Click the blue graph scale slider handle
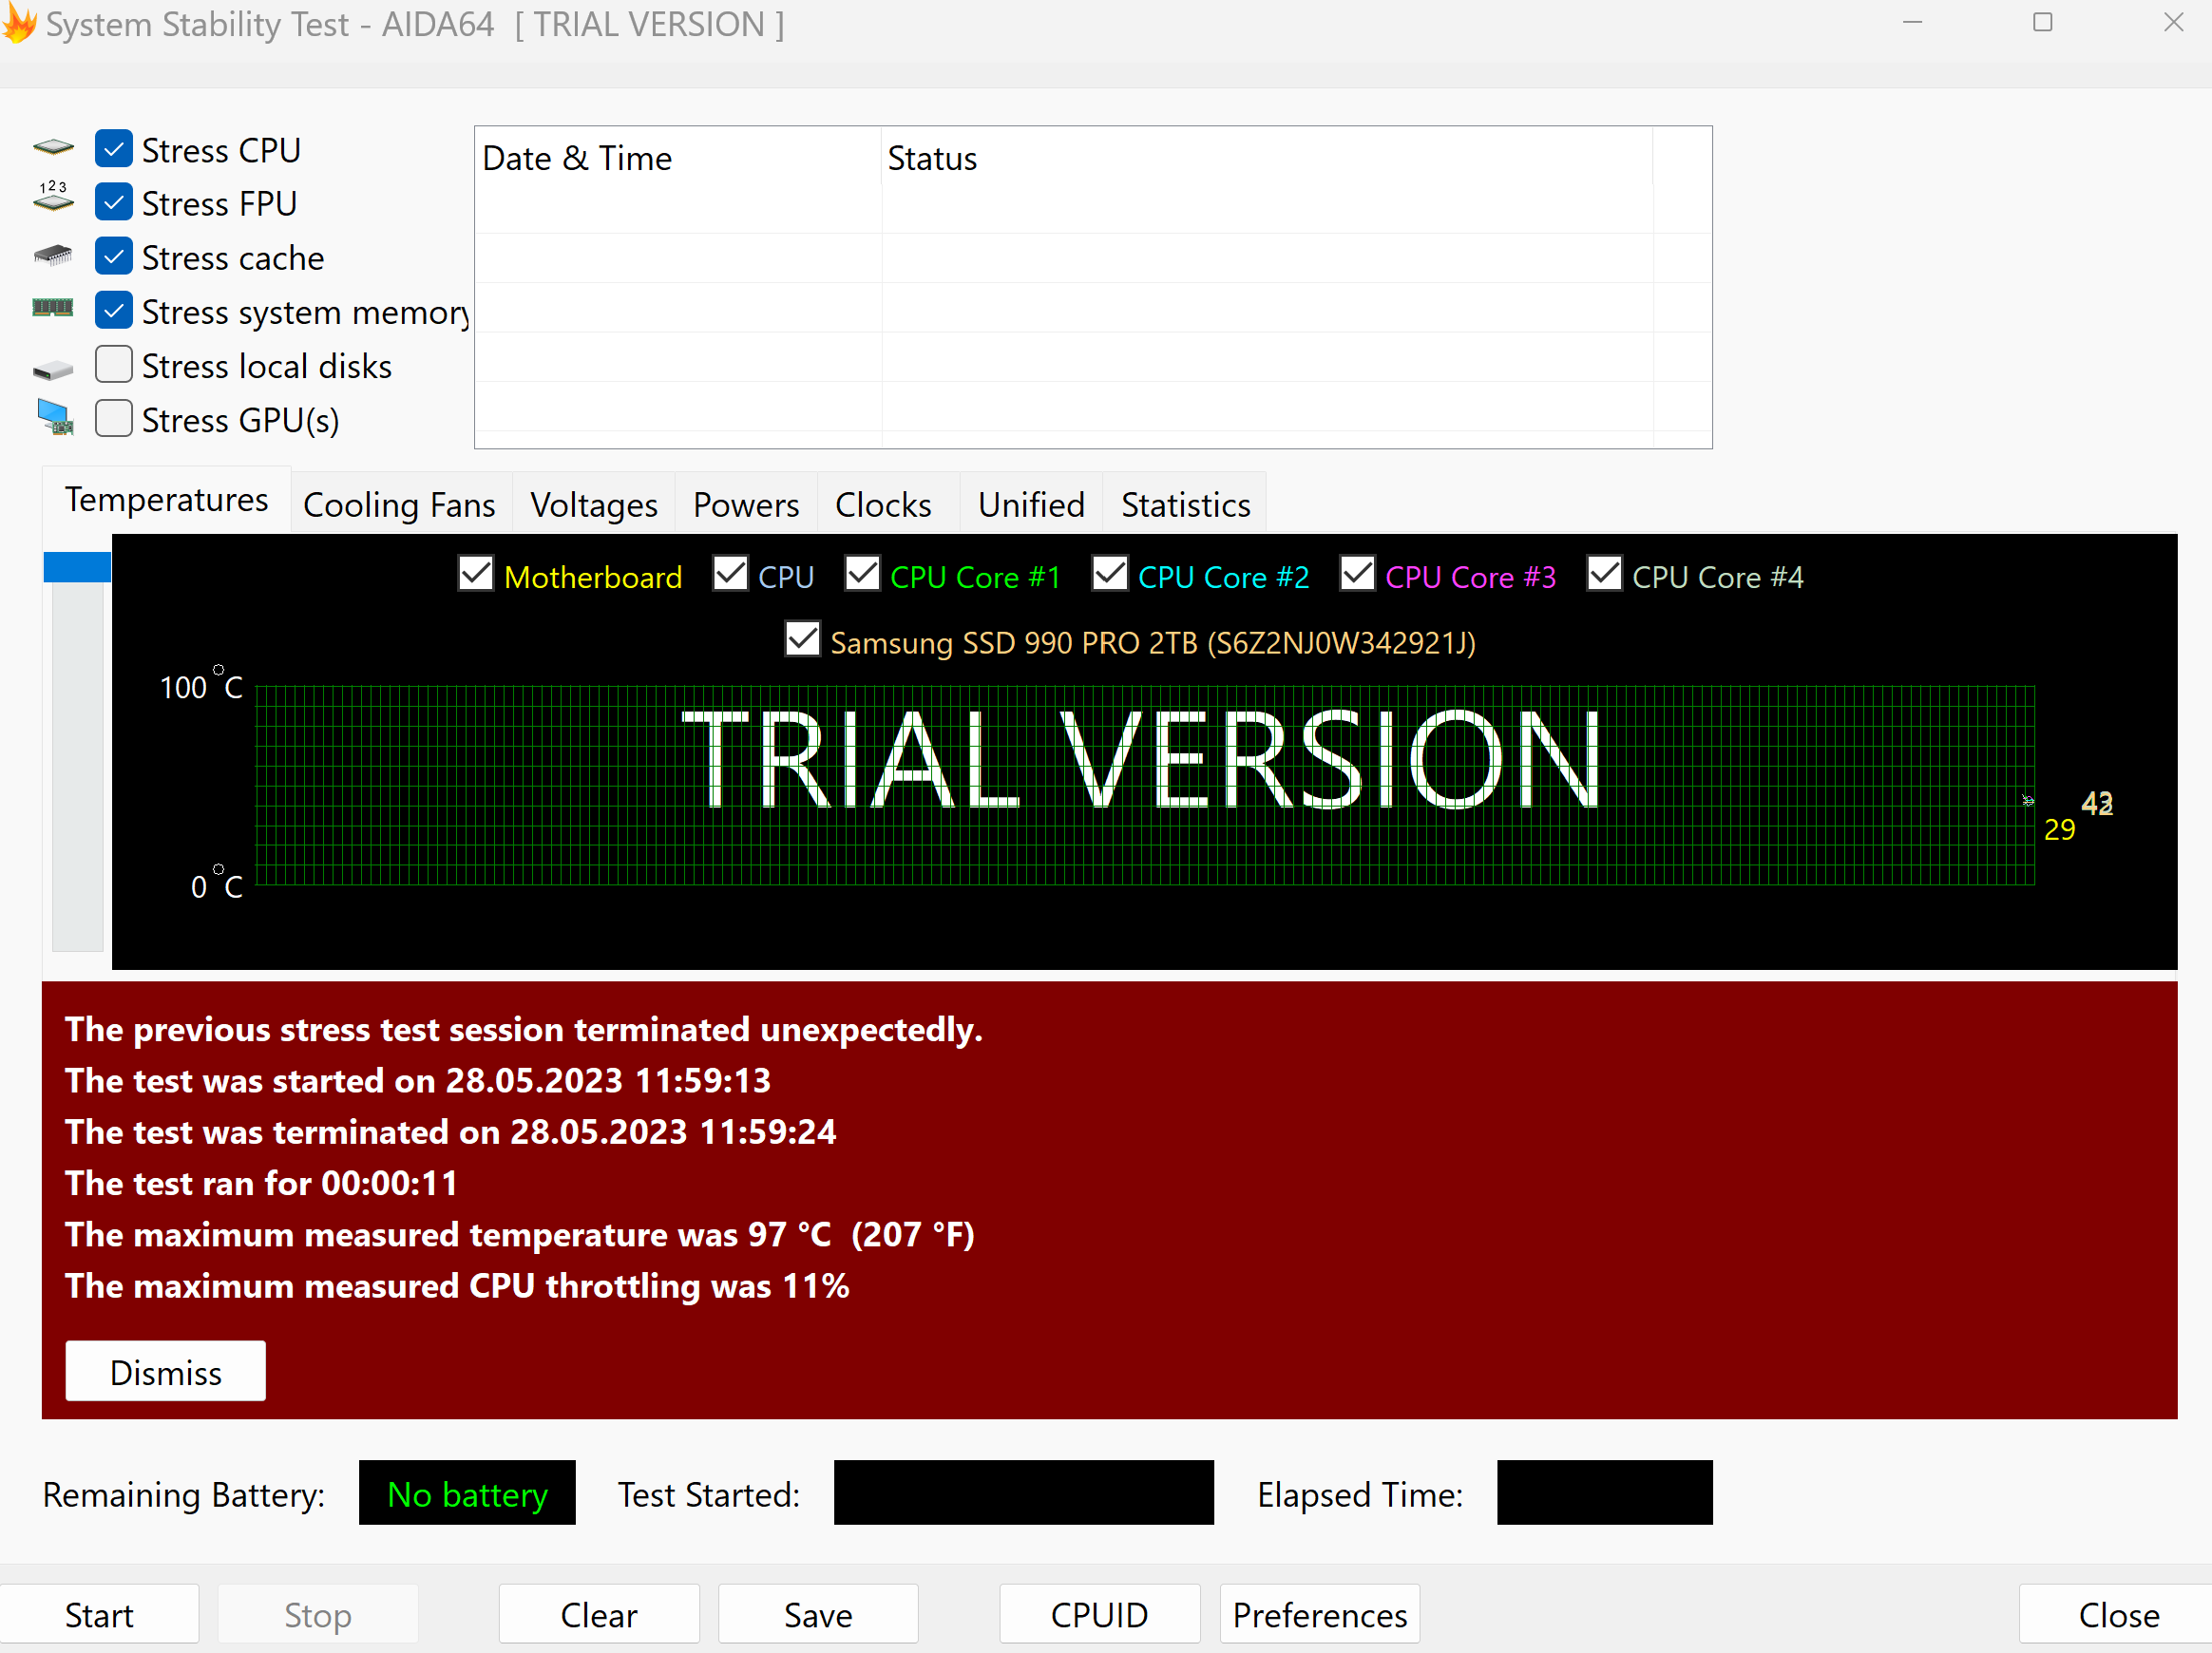 77,567
